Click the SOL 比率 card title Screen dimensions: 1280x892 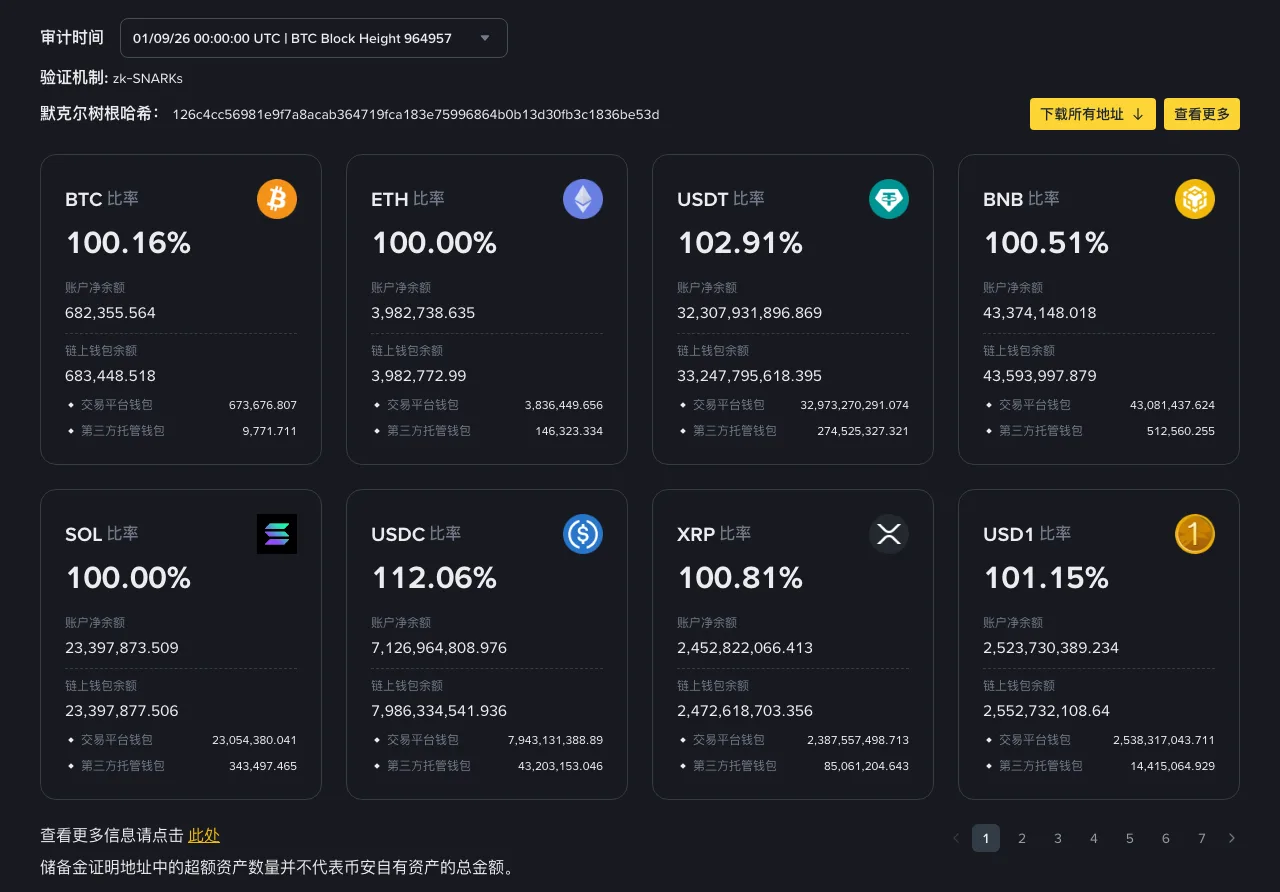102,534
